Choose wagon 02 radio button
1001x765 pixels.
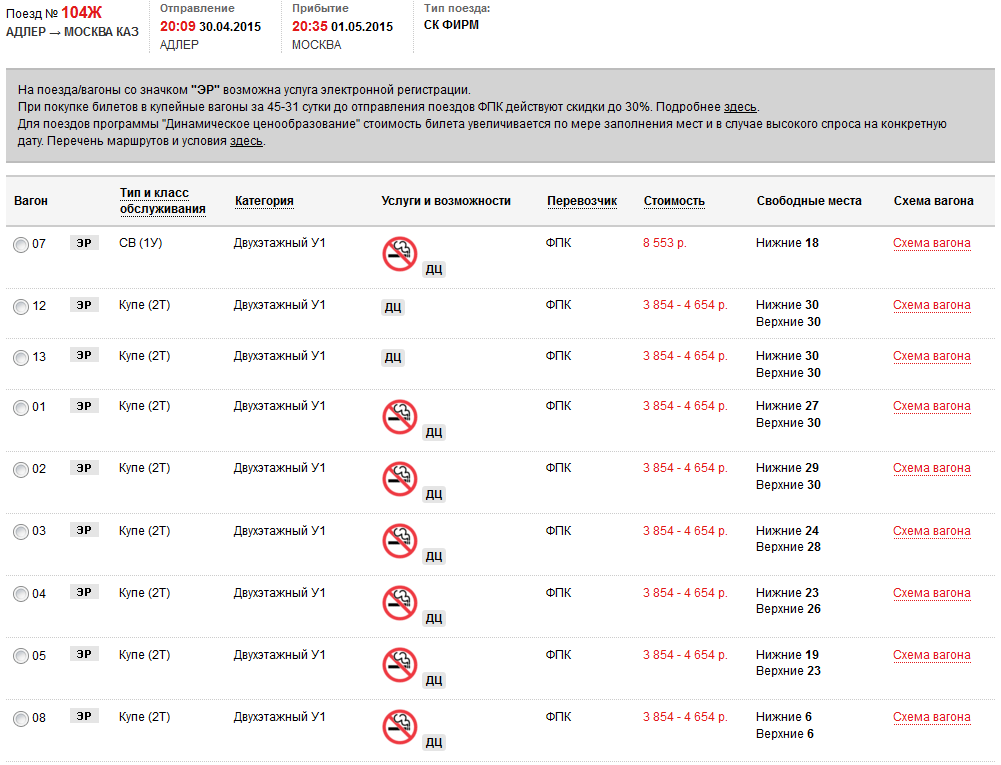click(21, 470)
